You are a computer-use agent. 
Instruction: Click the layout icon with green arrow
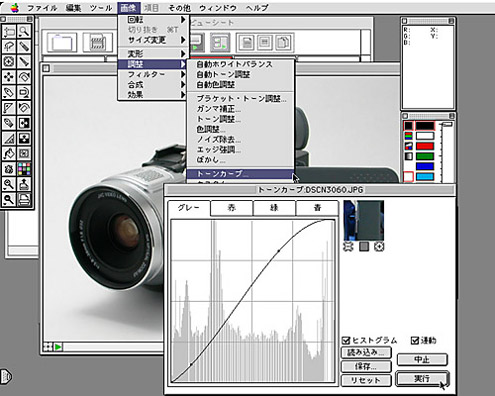220,43
